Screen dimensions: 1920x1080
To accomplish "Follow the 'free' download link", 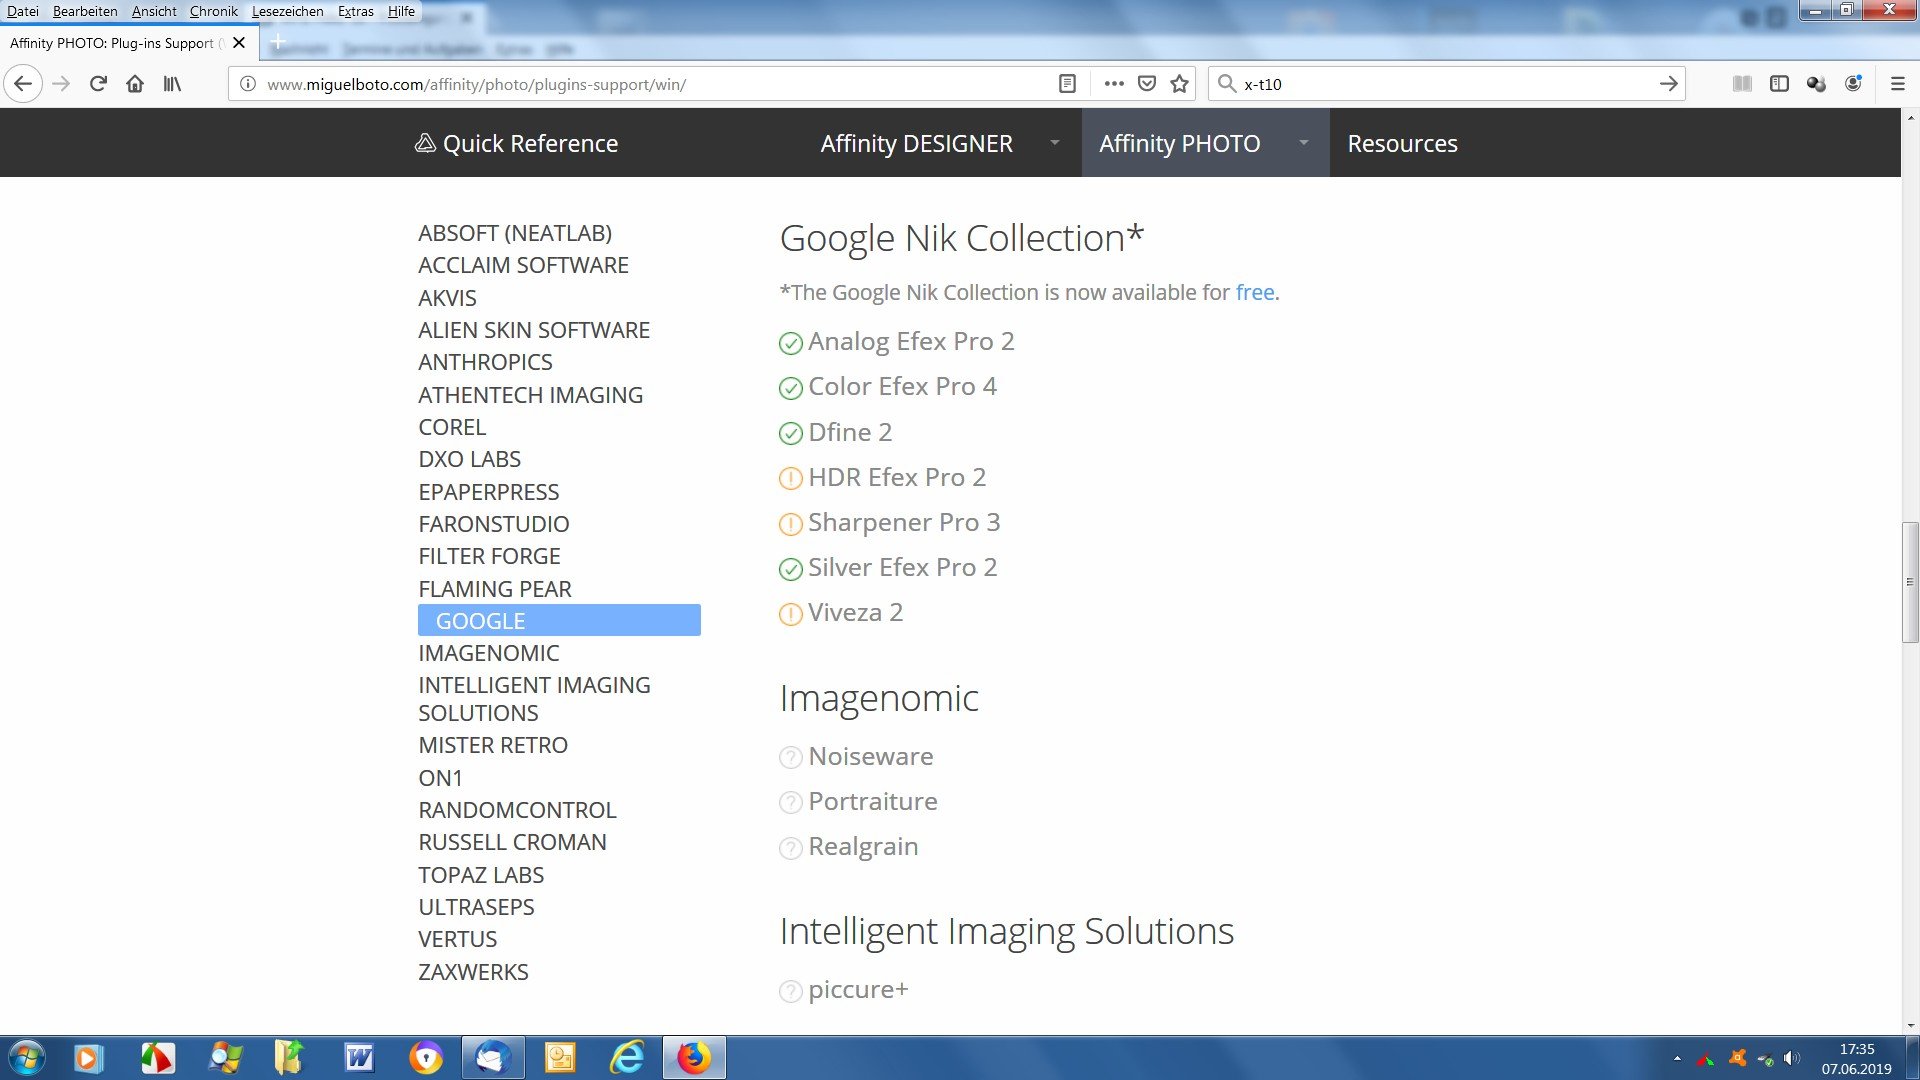I will [1254, 292].
